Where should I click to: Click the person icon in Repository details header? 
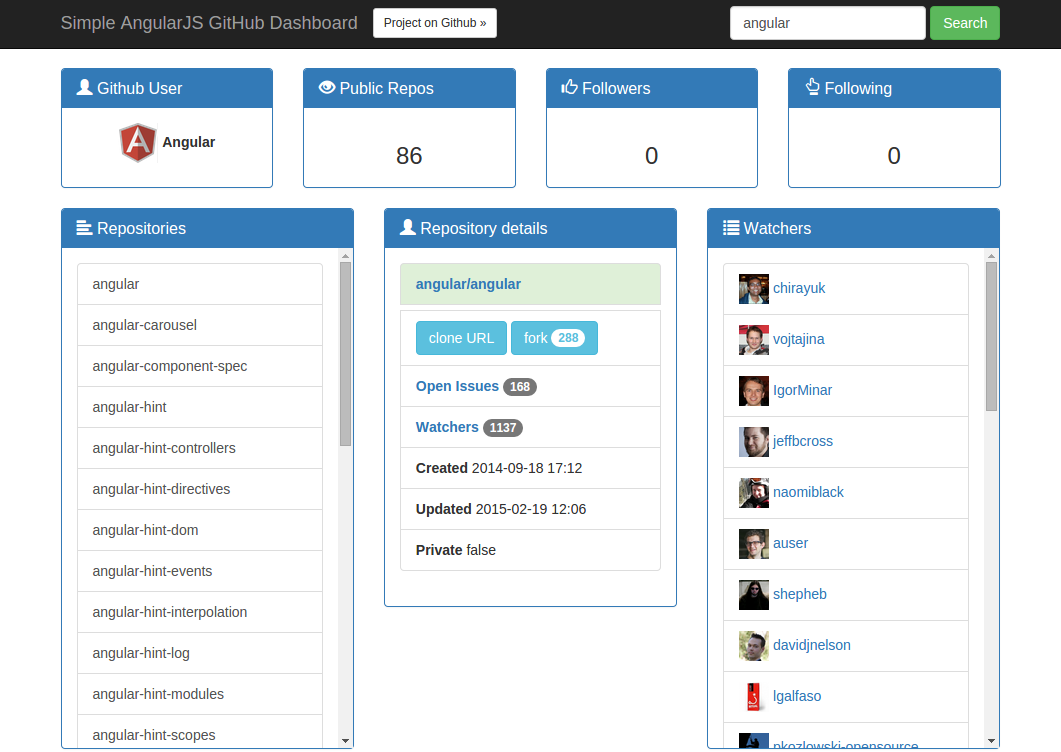tap(407, 227)
